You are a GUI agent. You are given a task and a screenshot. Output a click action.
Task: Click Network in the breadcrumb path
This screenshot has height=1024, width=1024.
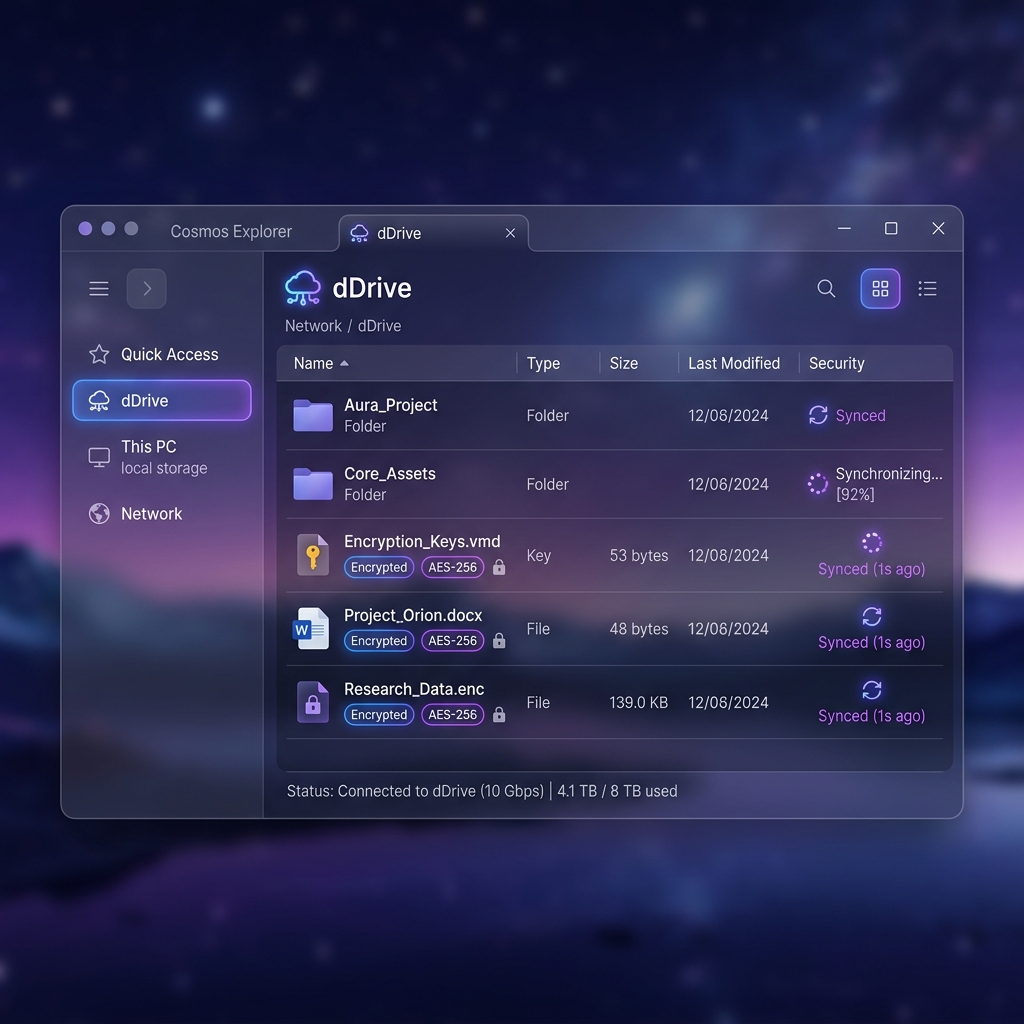313,326
